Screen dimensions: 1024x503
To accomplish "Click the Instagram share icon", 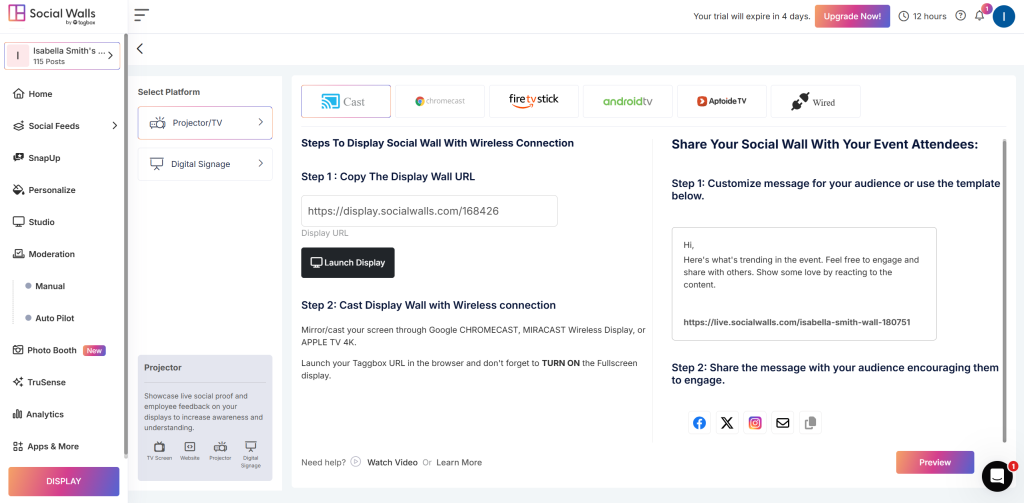I will 755,423.
